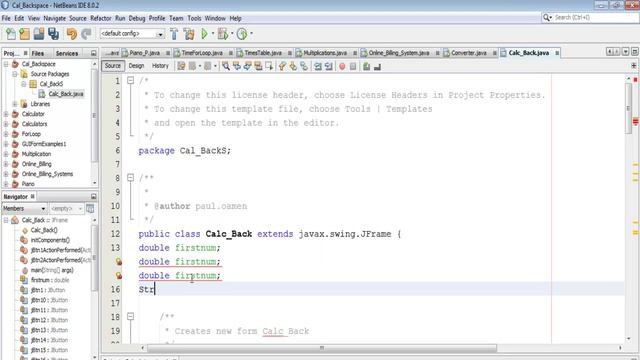
Task: Click the editor Last Edit icon
Action: pos(181,66)
